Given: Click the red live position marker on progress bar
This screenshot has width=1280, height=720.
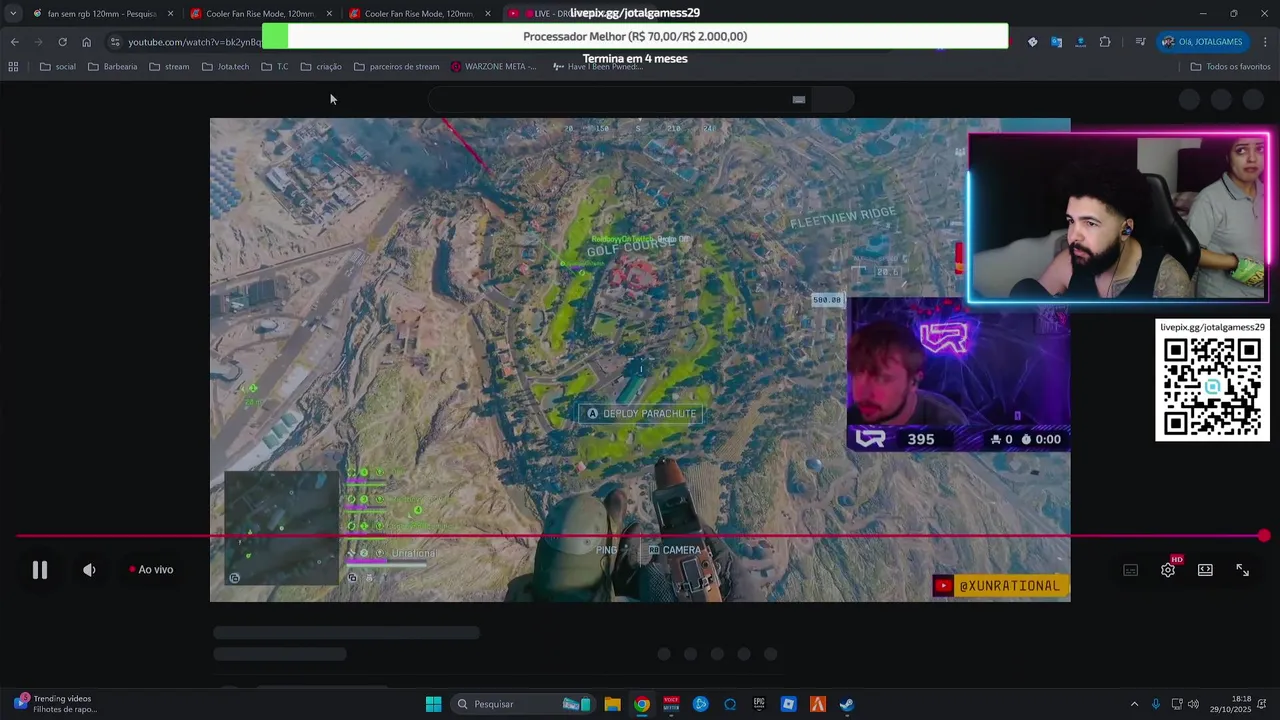Looking at the screenshot, I should pos(1264,536).
